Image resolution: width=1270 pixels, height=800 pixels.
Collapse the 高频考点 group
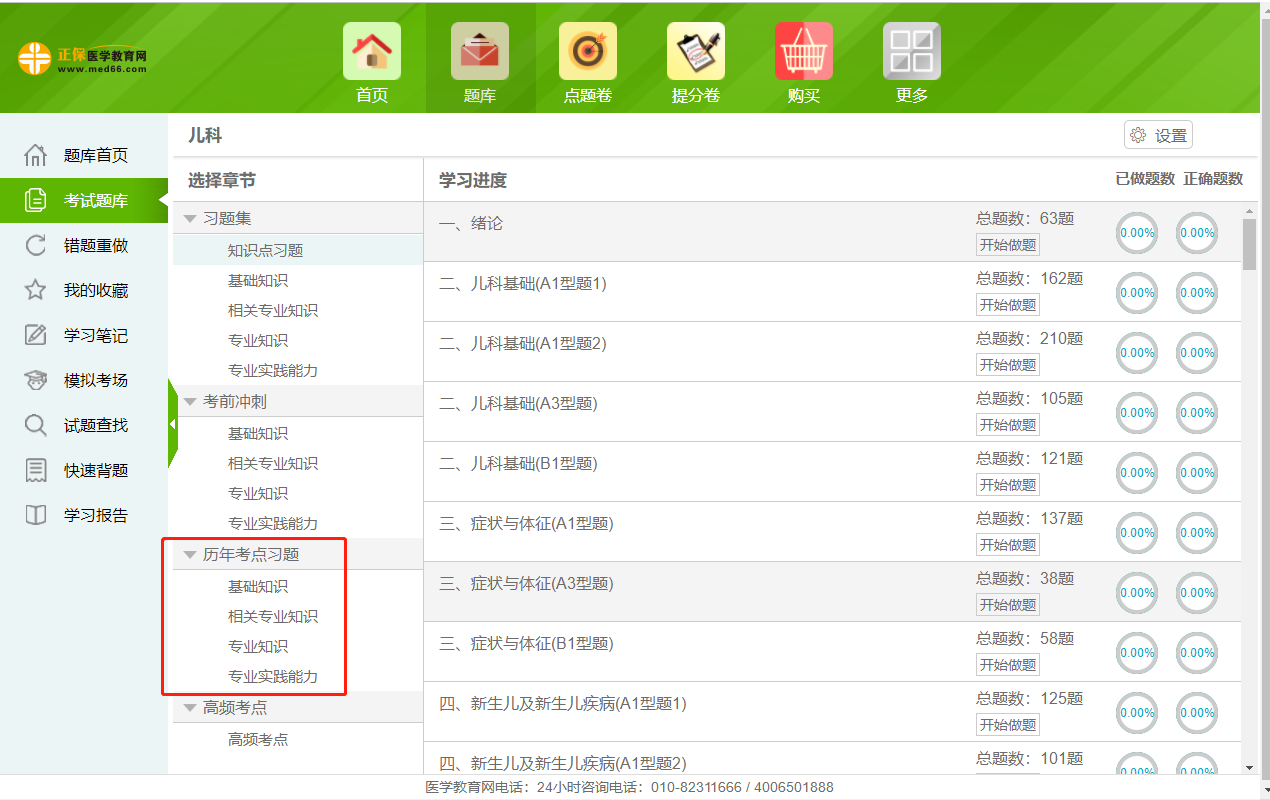(x=191, y=707)
